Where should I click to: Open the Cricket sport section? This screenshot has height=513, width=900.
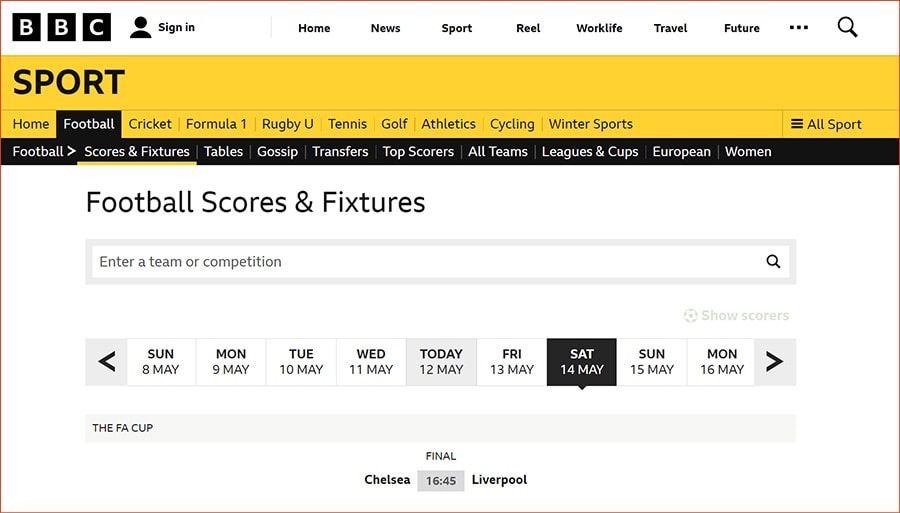tap(150, 124)
